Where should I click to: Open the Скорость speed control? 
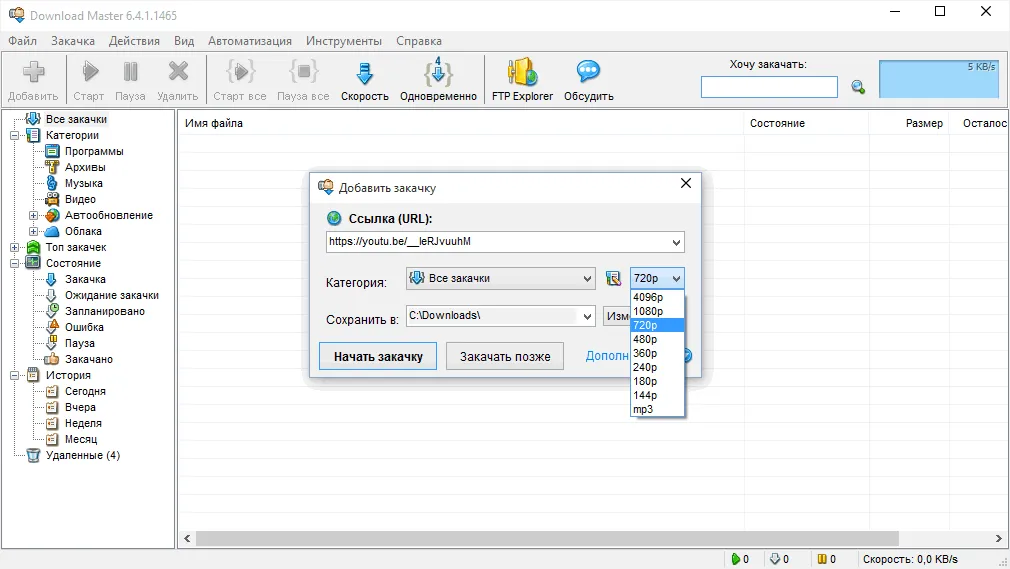[x=365, y=80]
